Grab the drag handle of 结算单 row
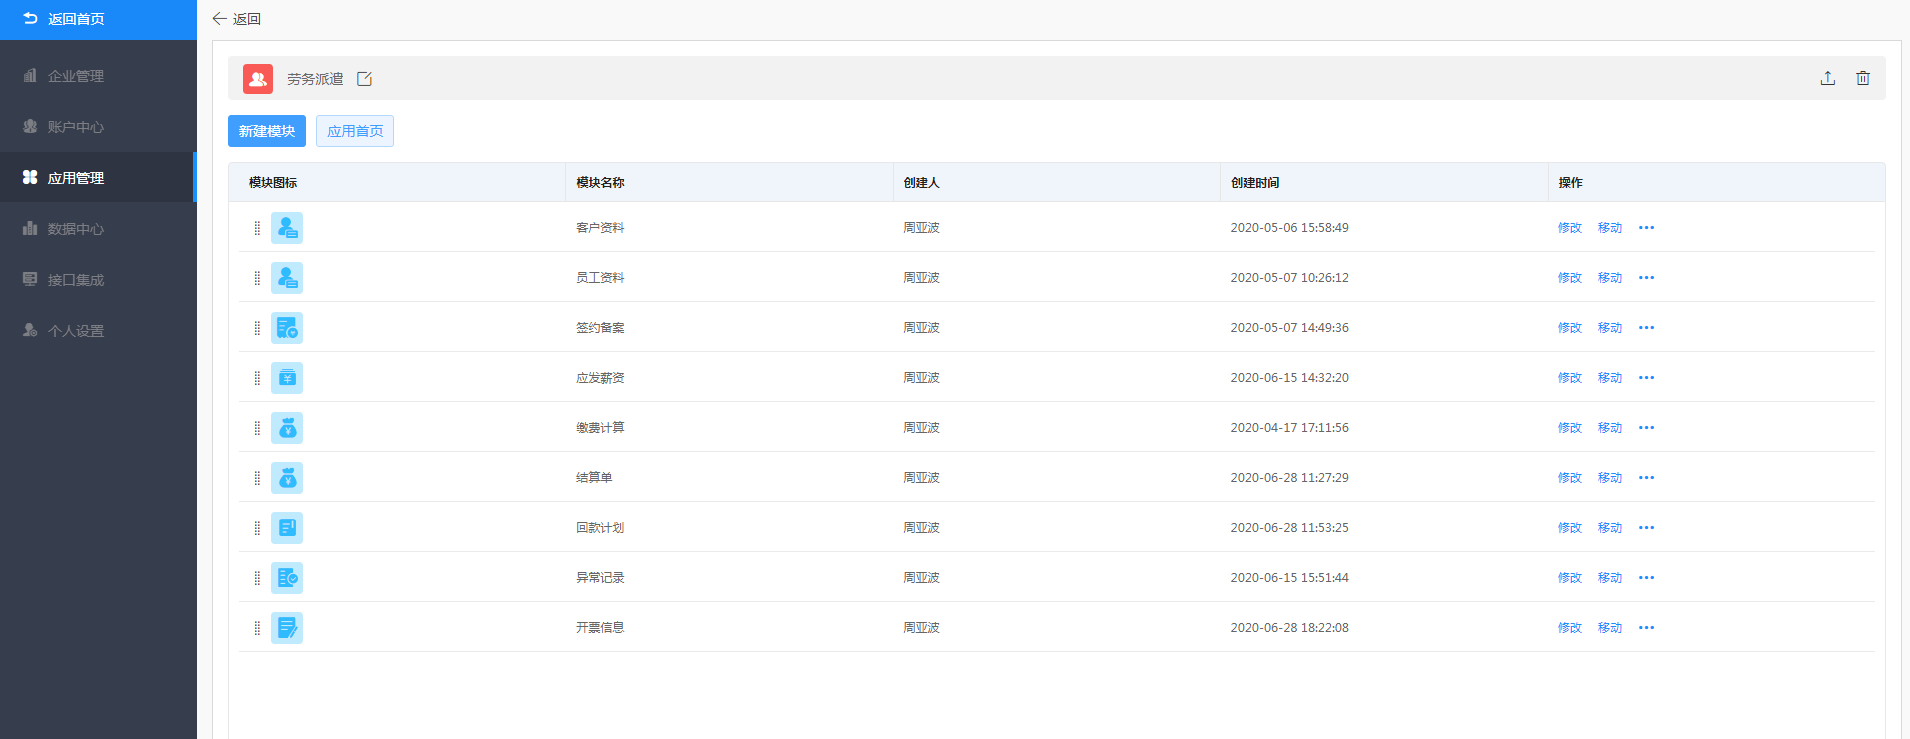1910x739 pixels. 257,478
